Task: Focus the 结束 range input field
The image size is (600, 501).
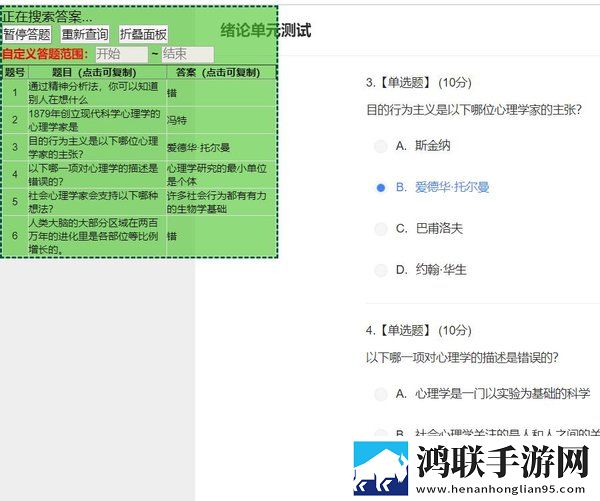Action: click(188, 54)
